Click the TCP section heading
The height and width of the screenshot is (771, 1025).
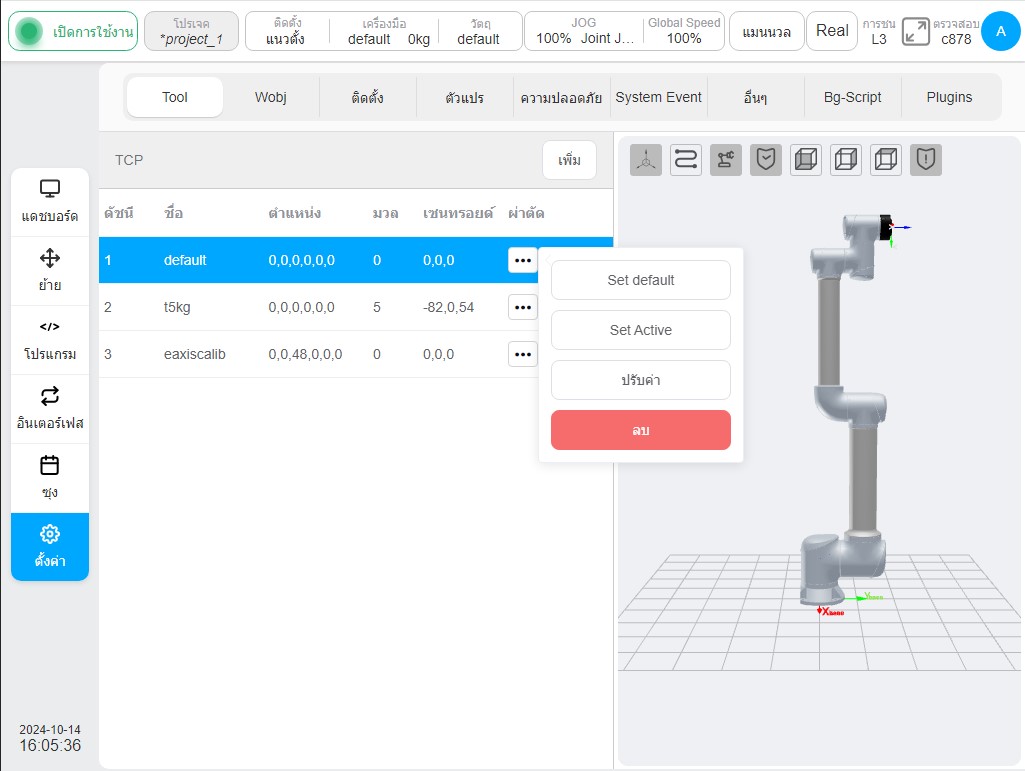129,160
